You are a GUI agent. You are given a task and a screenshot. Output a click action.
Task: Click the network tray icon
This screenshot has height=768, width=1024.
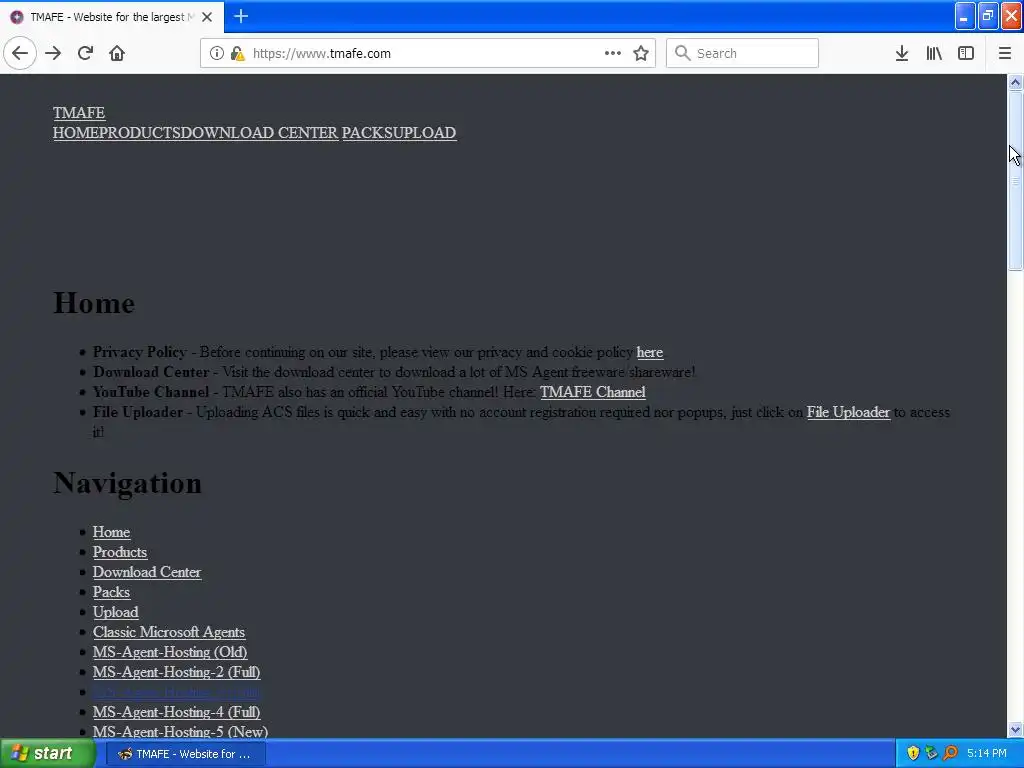pyautogui.click(x=931, y=754)
